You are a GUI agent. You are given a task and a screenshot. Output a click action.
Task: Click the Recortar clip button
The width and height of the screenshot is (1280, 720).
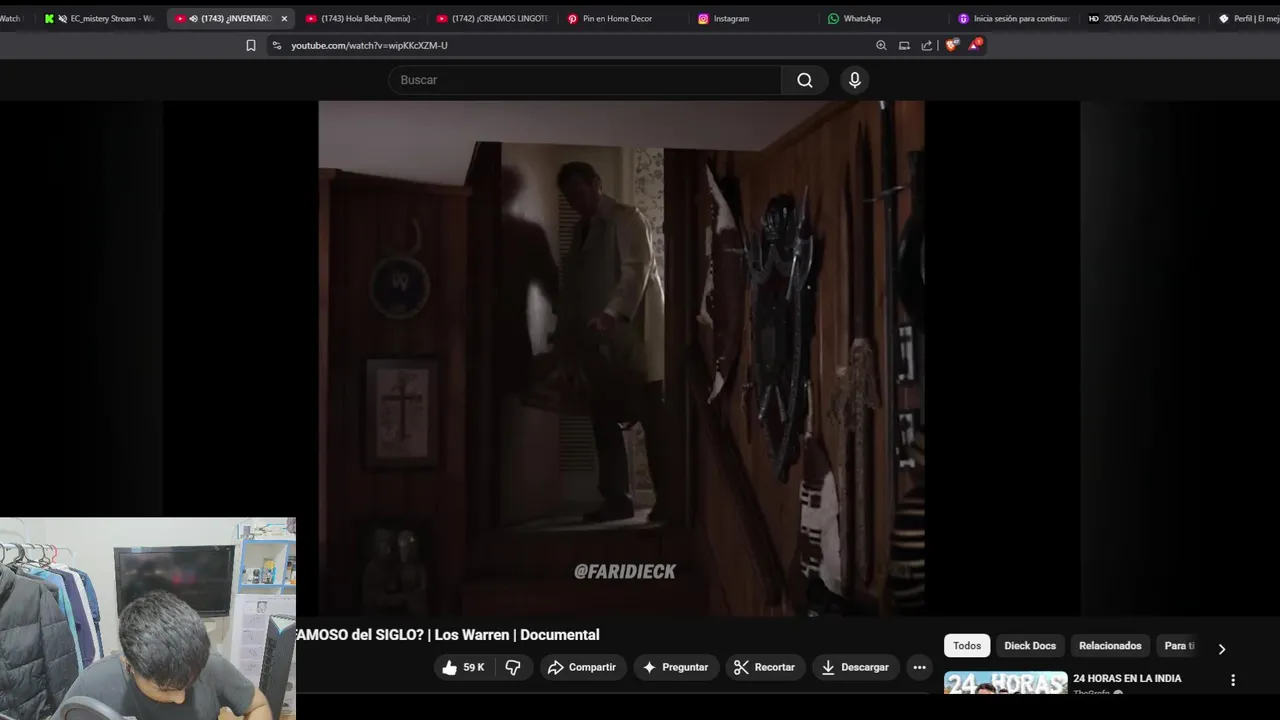(x=765, y=667)
